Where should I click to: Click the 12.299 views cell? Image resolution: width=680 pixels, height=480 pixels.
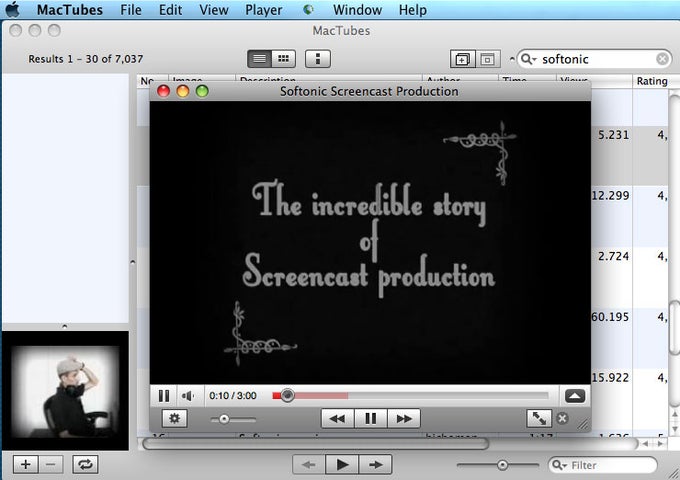[610, 196]
